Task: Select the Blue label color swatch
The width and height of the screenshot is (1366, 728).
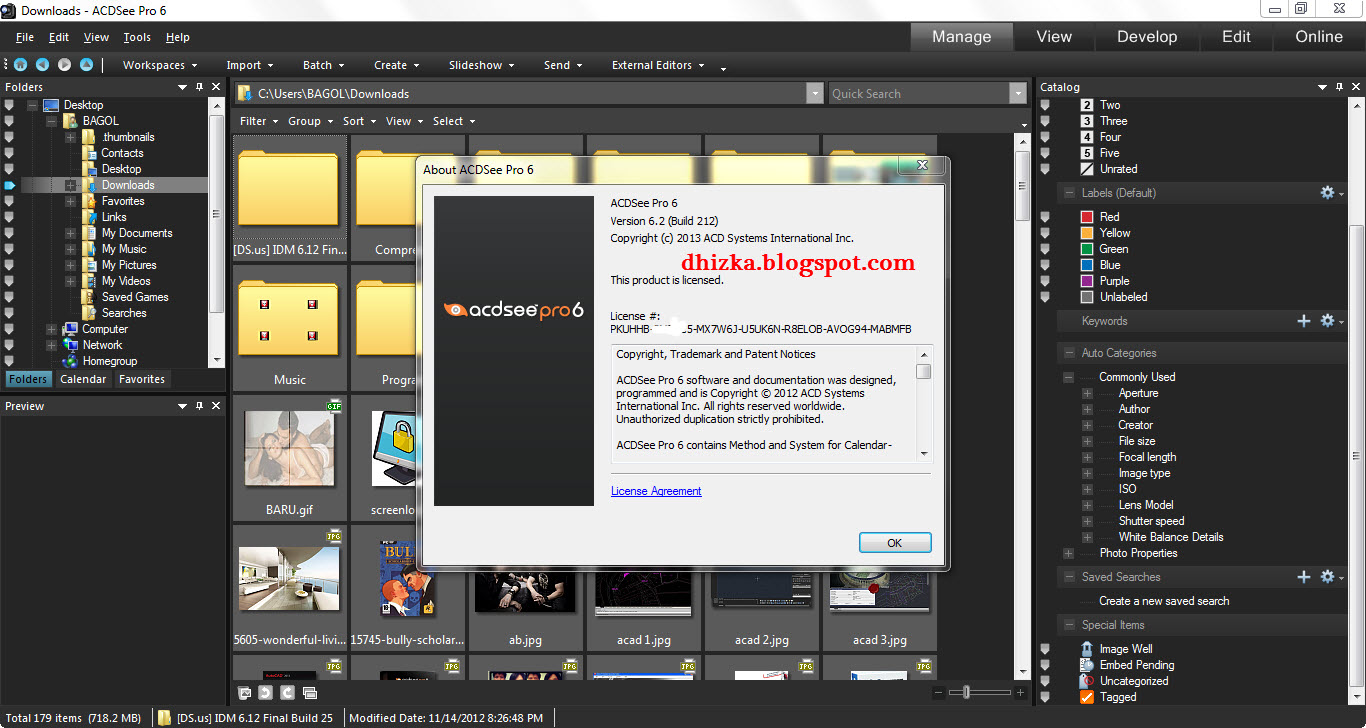Action: 1087,265
